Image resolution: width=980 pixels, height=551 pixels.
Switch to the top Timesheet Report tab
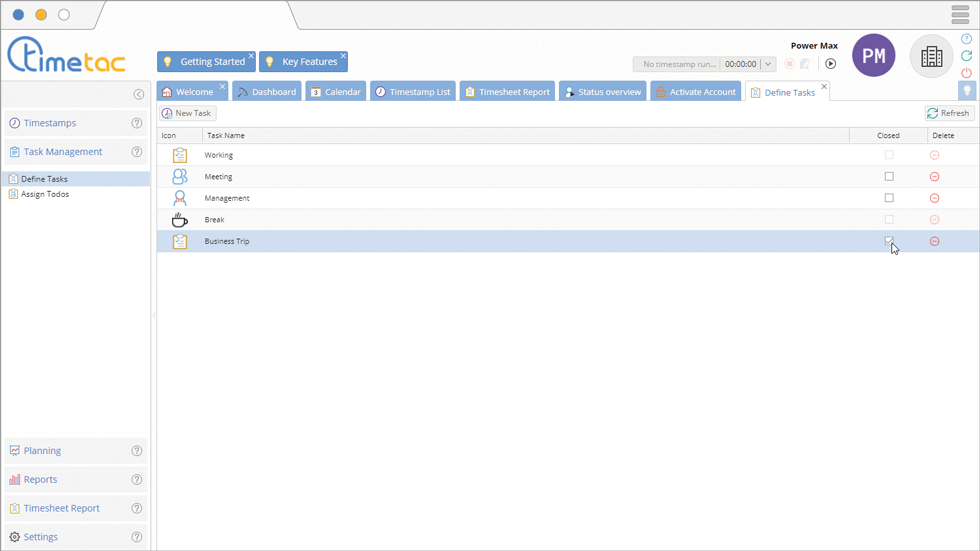coord(508,92)
